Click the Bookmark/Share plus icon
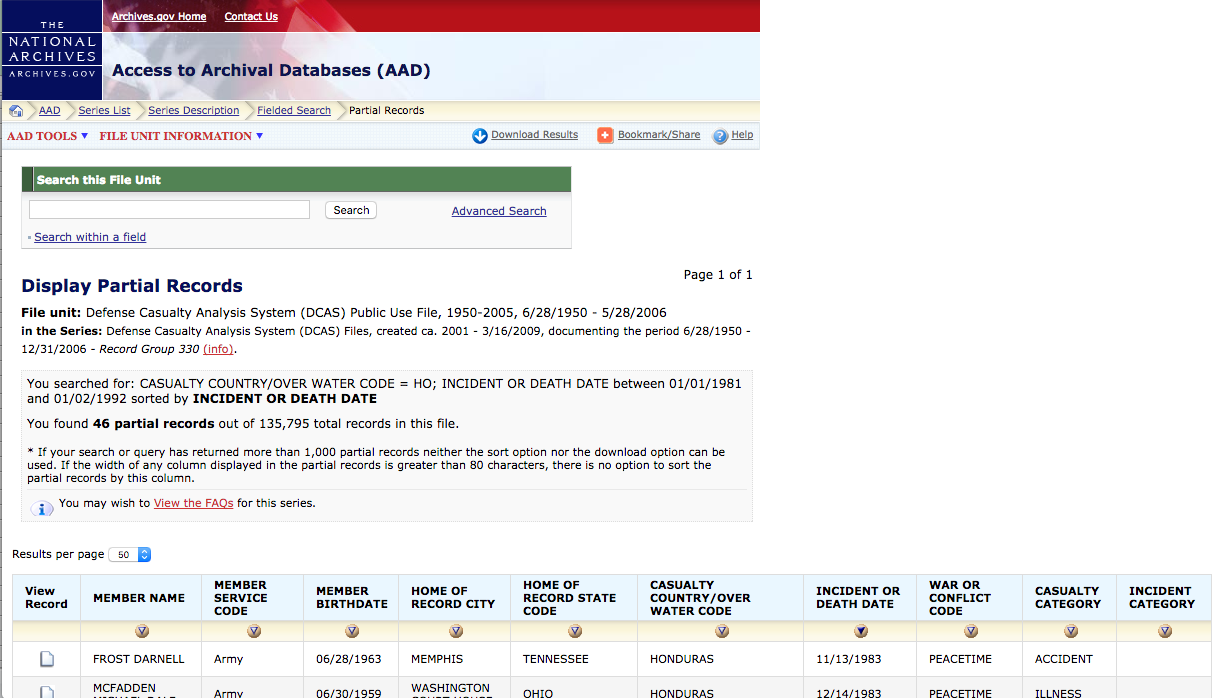1219x698 pixels. pyautogui.click(x=605, y=136)
